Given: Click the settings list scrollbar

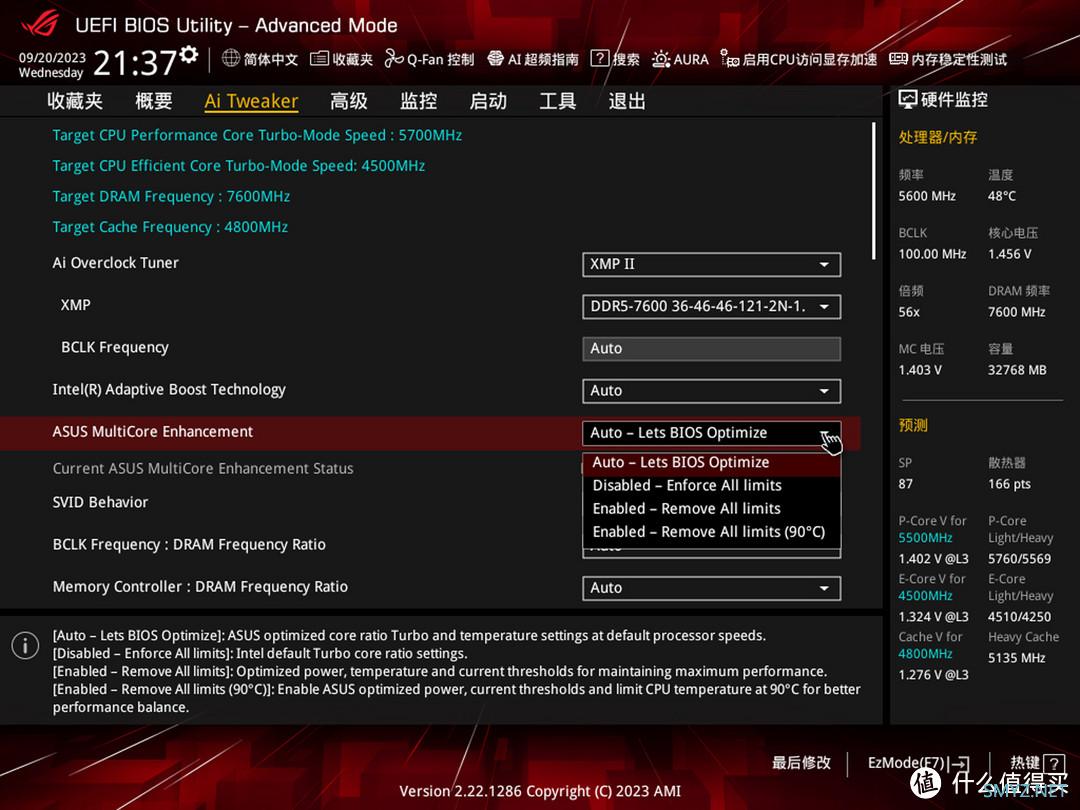Looking at the screenshot, I should pyautogui.click(x=874, y=191).
